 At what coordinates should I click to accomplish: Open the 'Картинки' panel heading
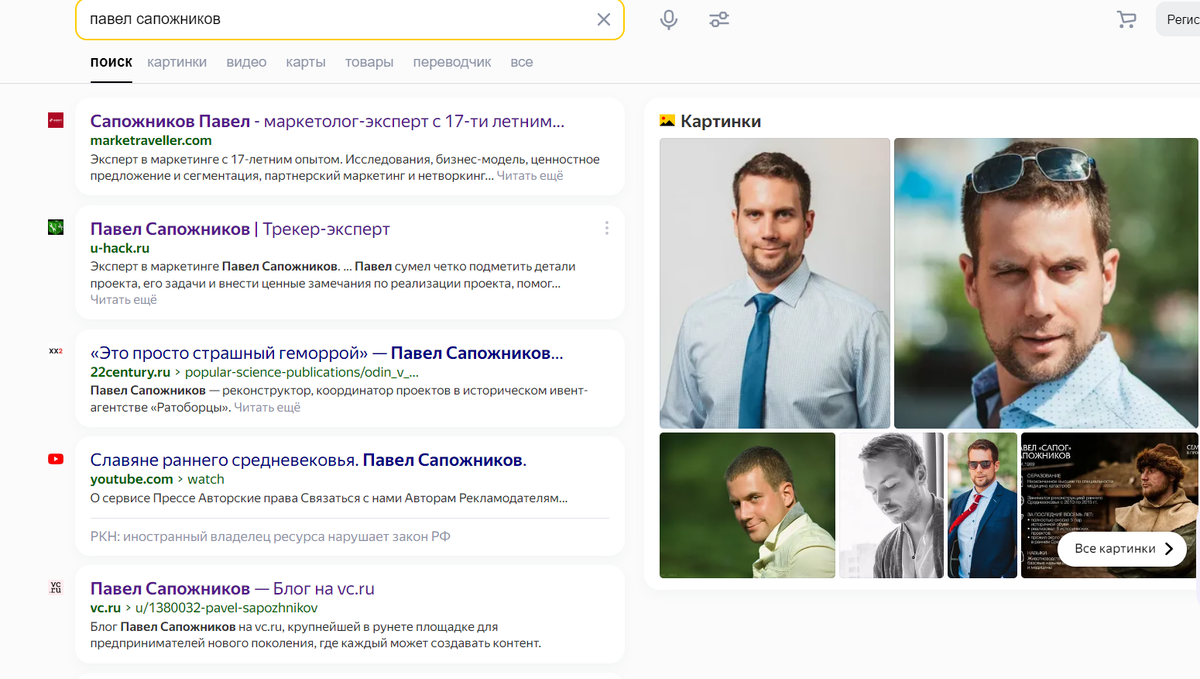click(x=721, y=121)
